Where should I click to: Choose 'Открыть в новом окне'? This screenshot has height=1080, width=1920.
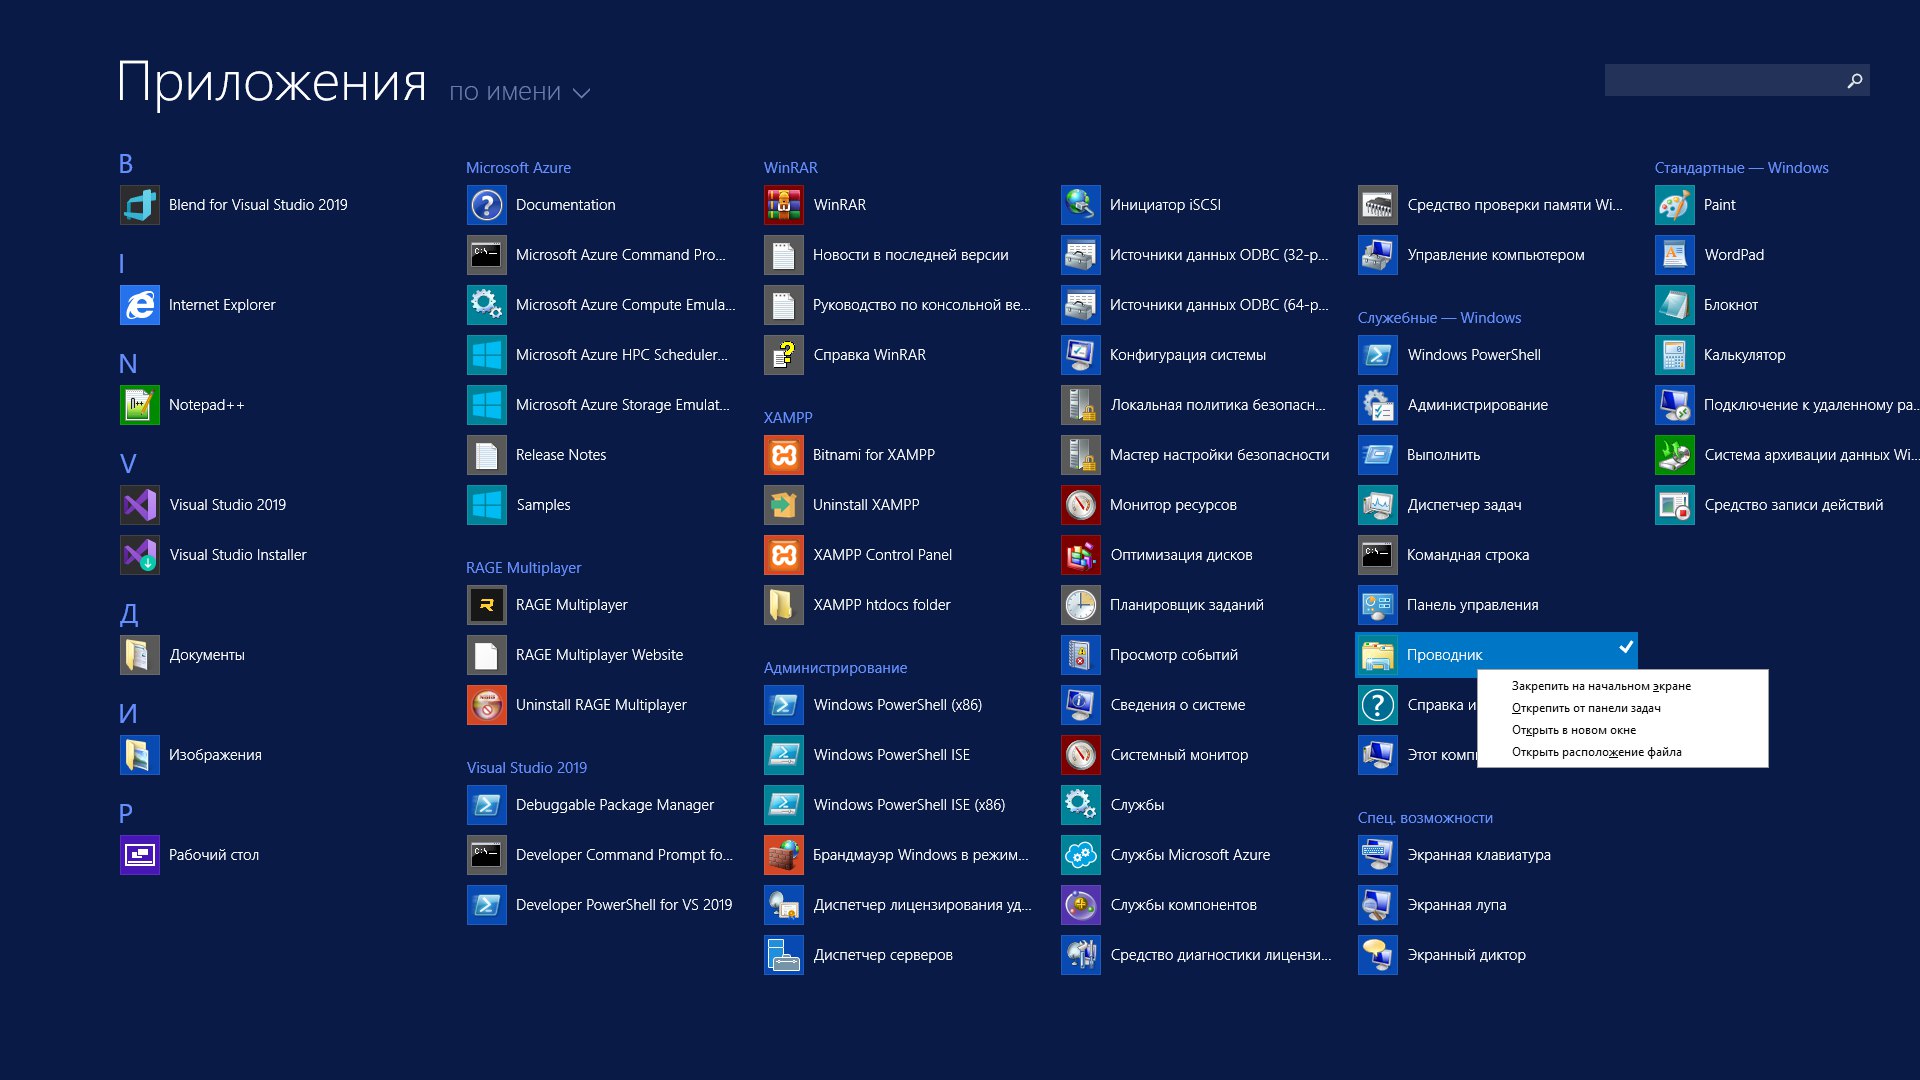coord(1574,730)
